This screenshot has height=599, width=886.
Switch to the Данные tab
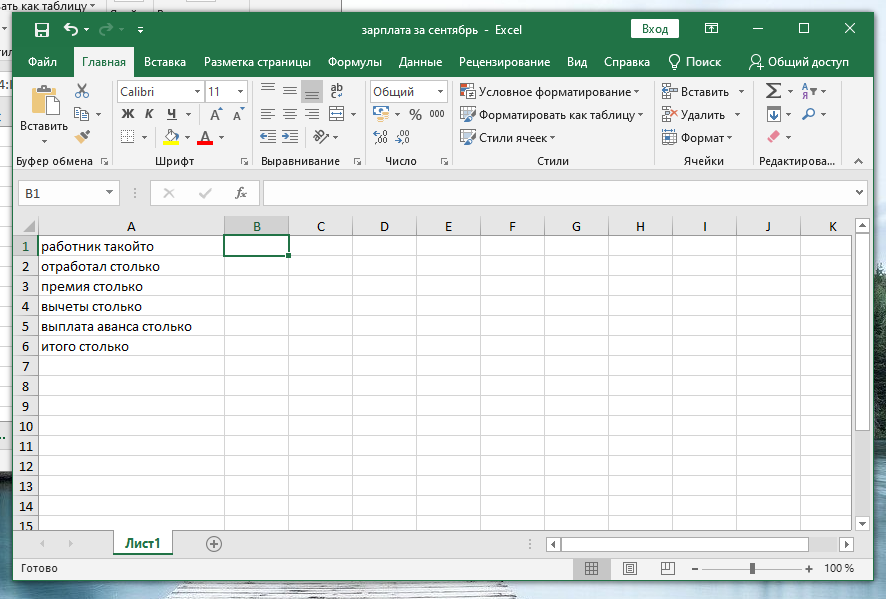click(420, 62)
